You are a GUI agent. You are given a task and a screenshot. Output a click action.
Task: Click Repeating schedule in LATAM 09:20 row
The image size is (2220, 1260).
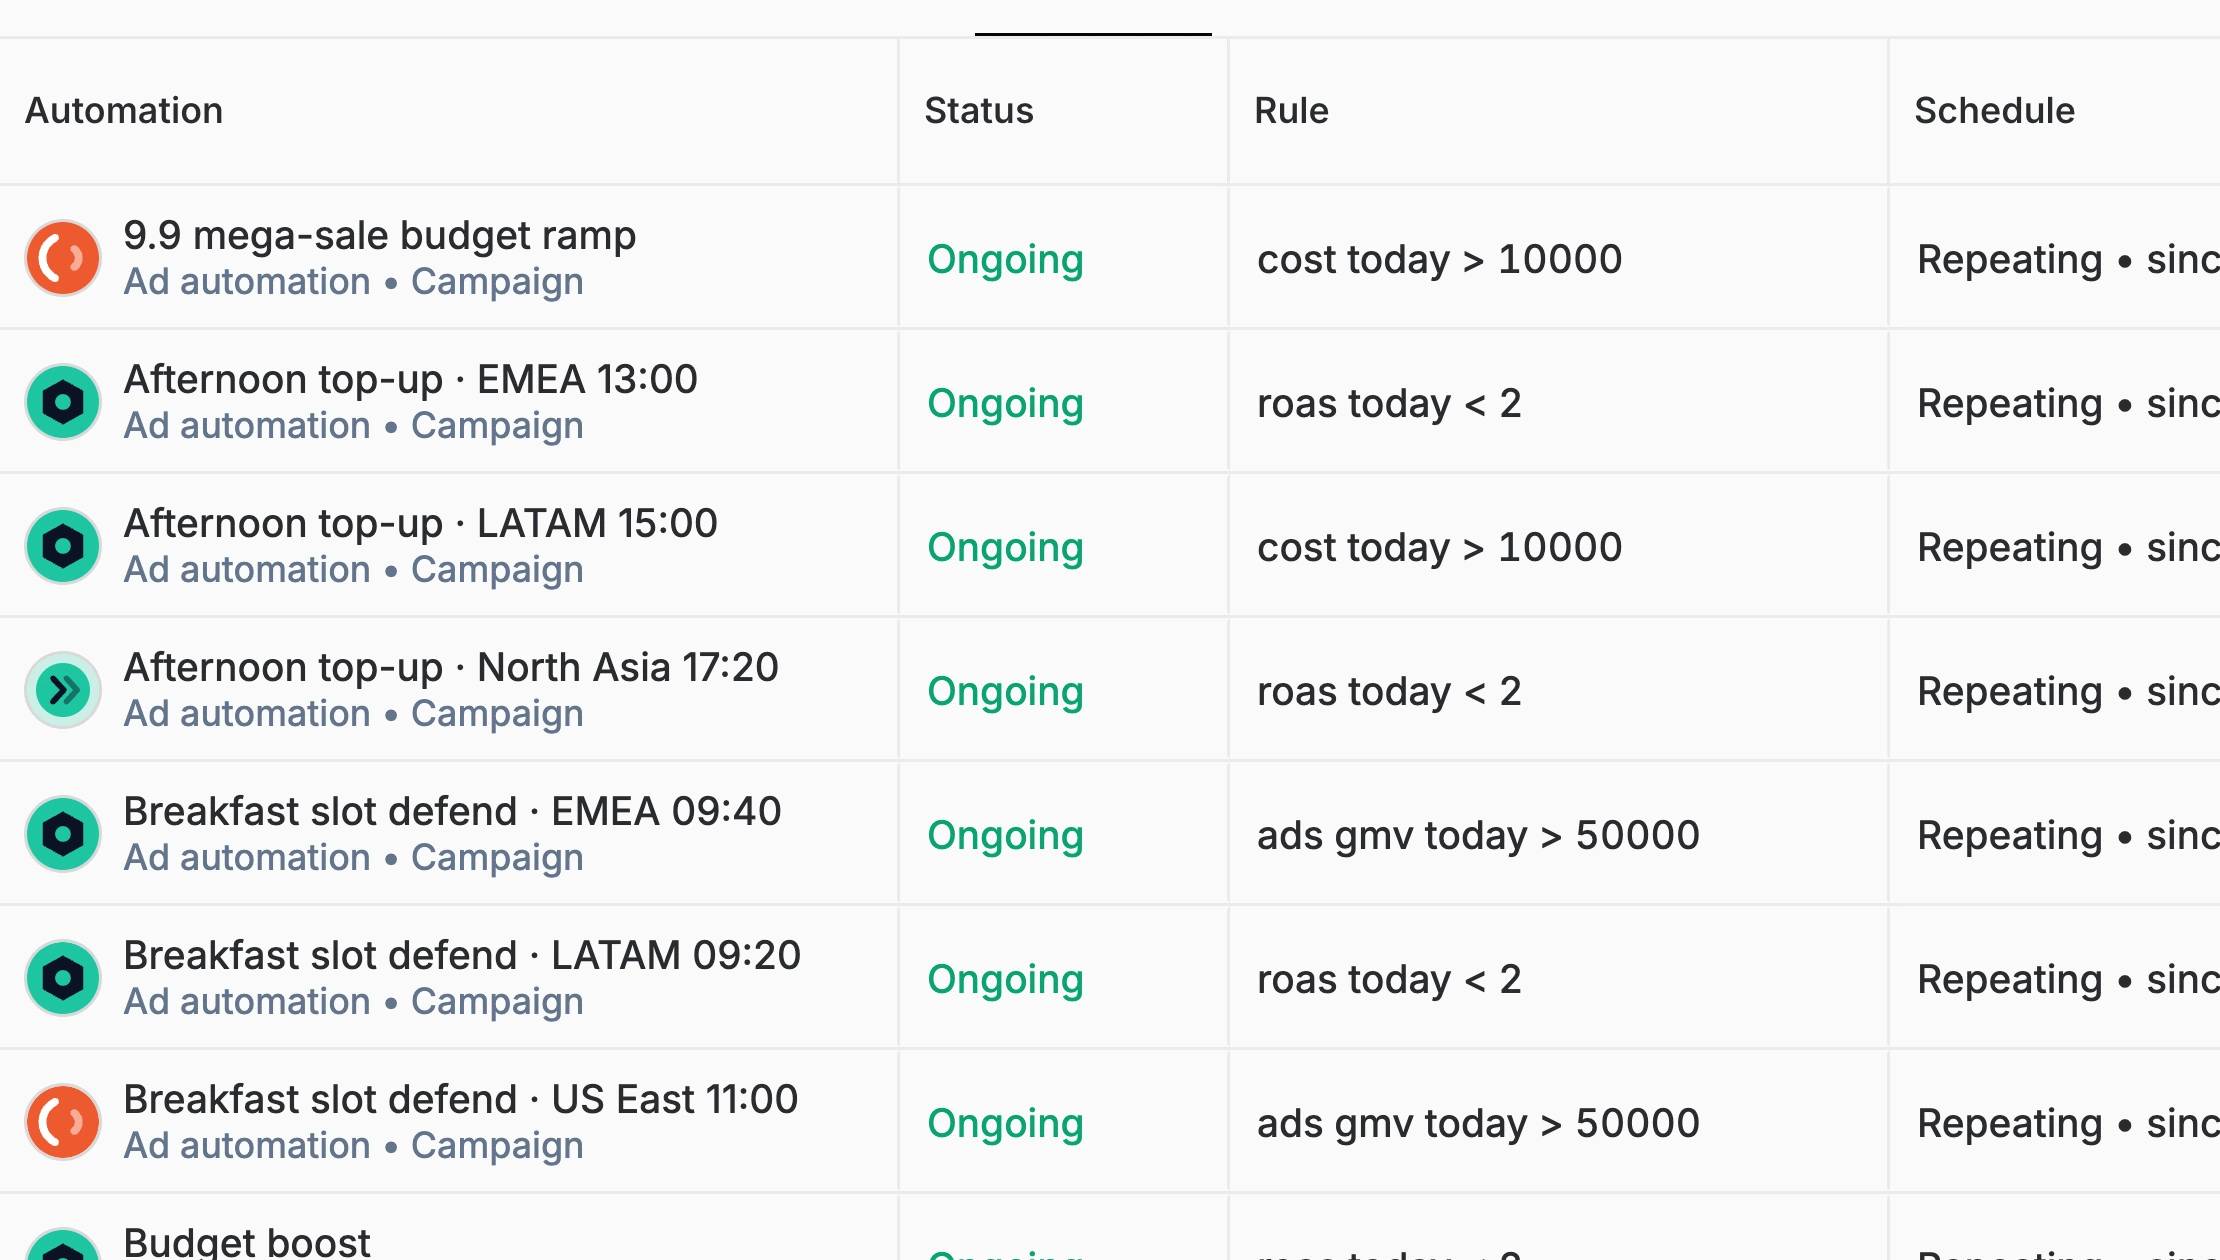coord(2069,980)
